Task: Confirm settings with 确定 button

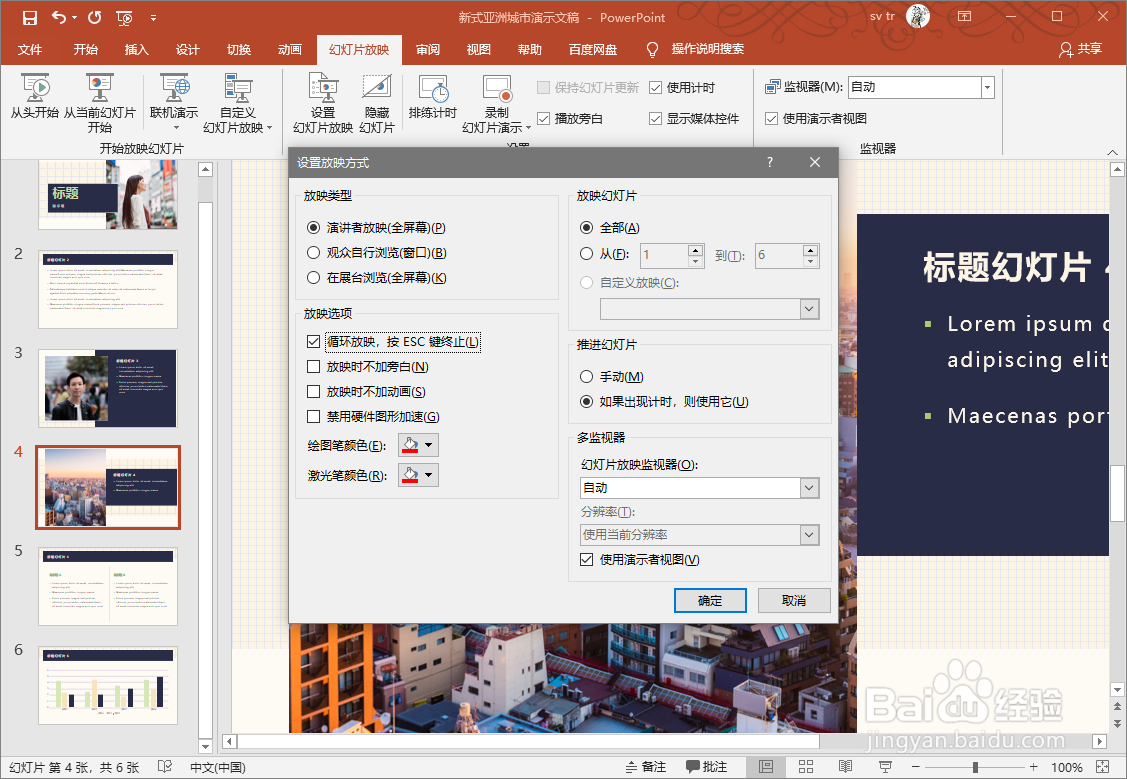Action: pos(710,600)
